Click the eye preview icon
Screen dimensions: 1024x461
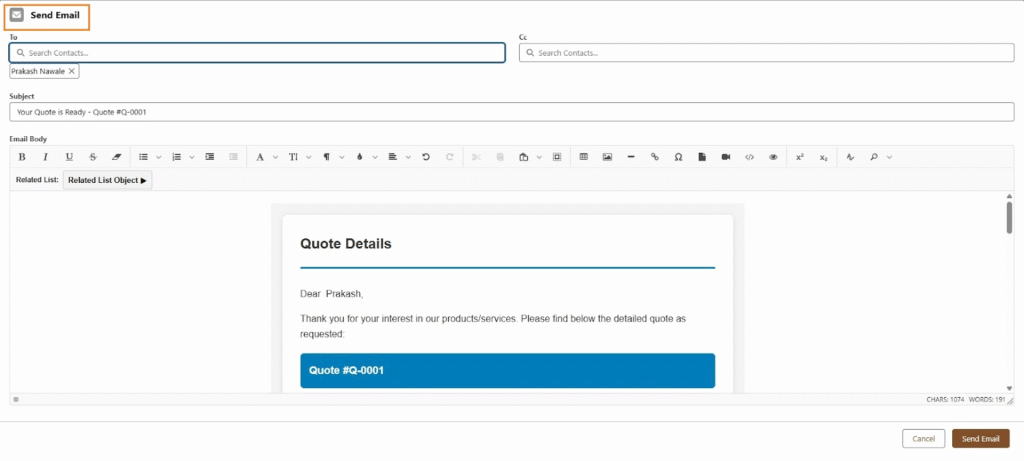coord(773,157)
